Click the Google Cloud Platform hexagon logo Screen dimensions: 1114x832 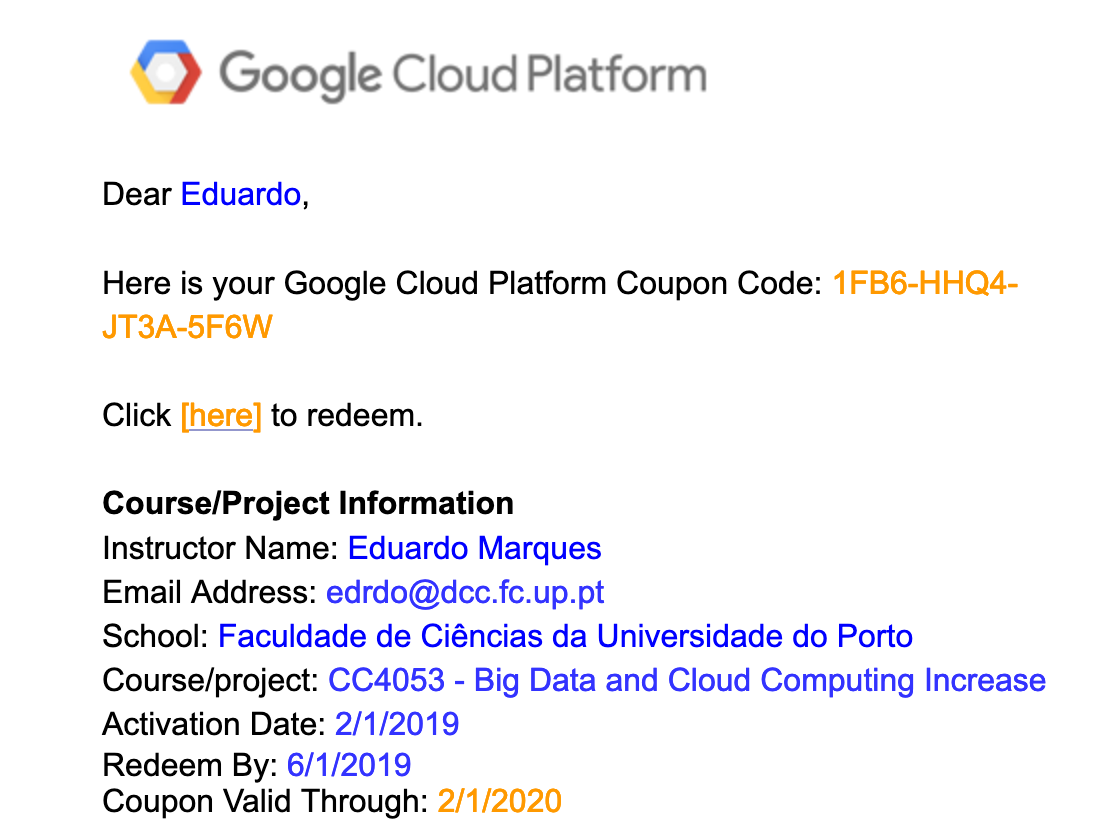166,72
